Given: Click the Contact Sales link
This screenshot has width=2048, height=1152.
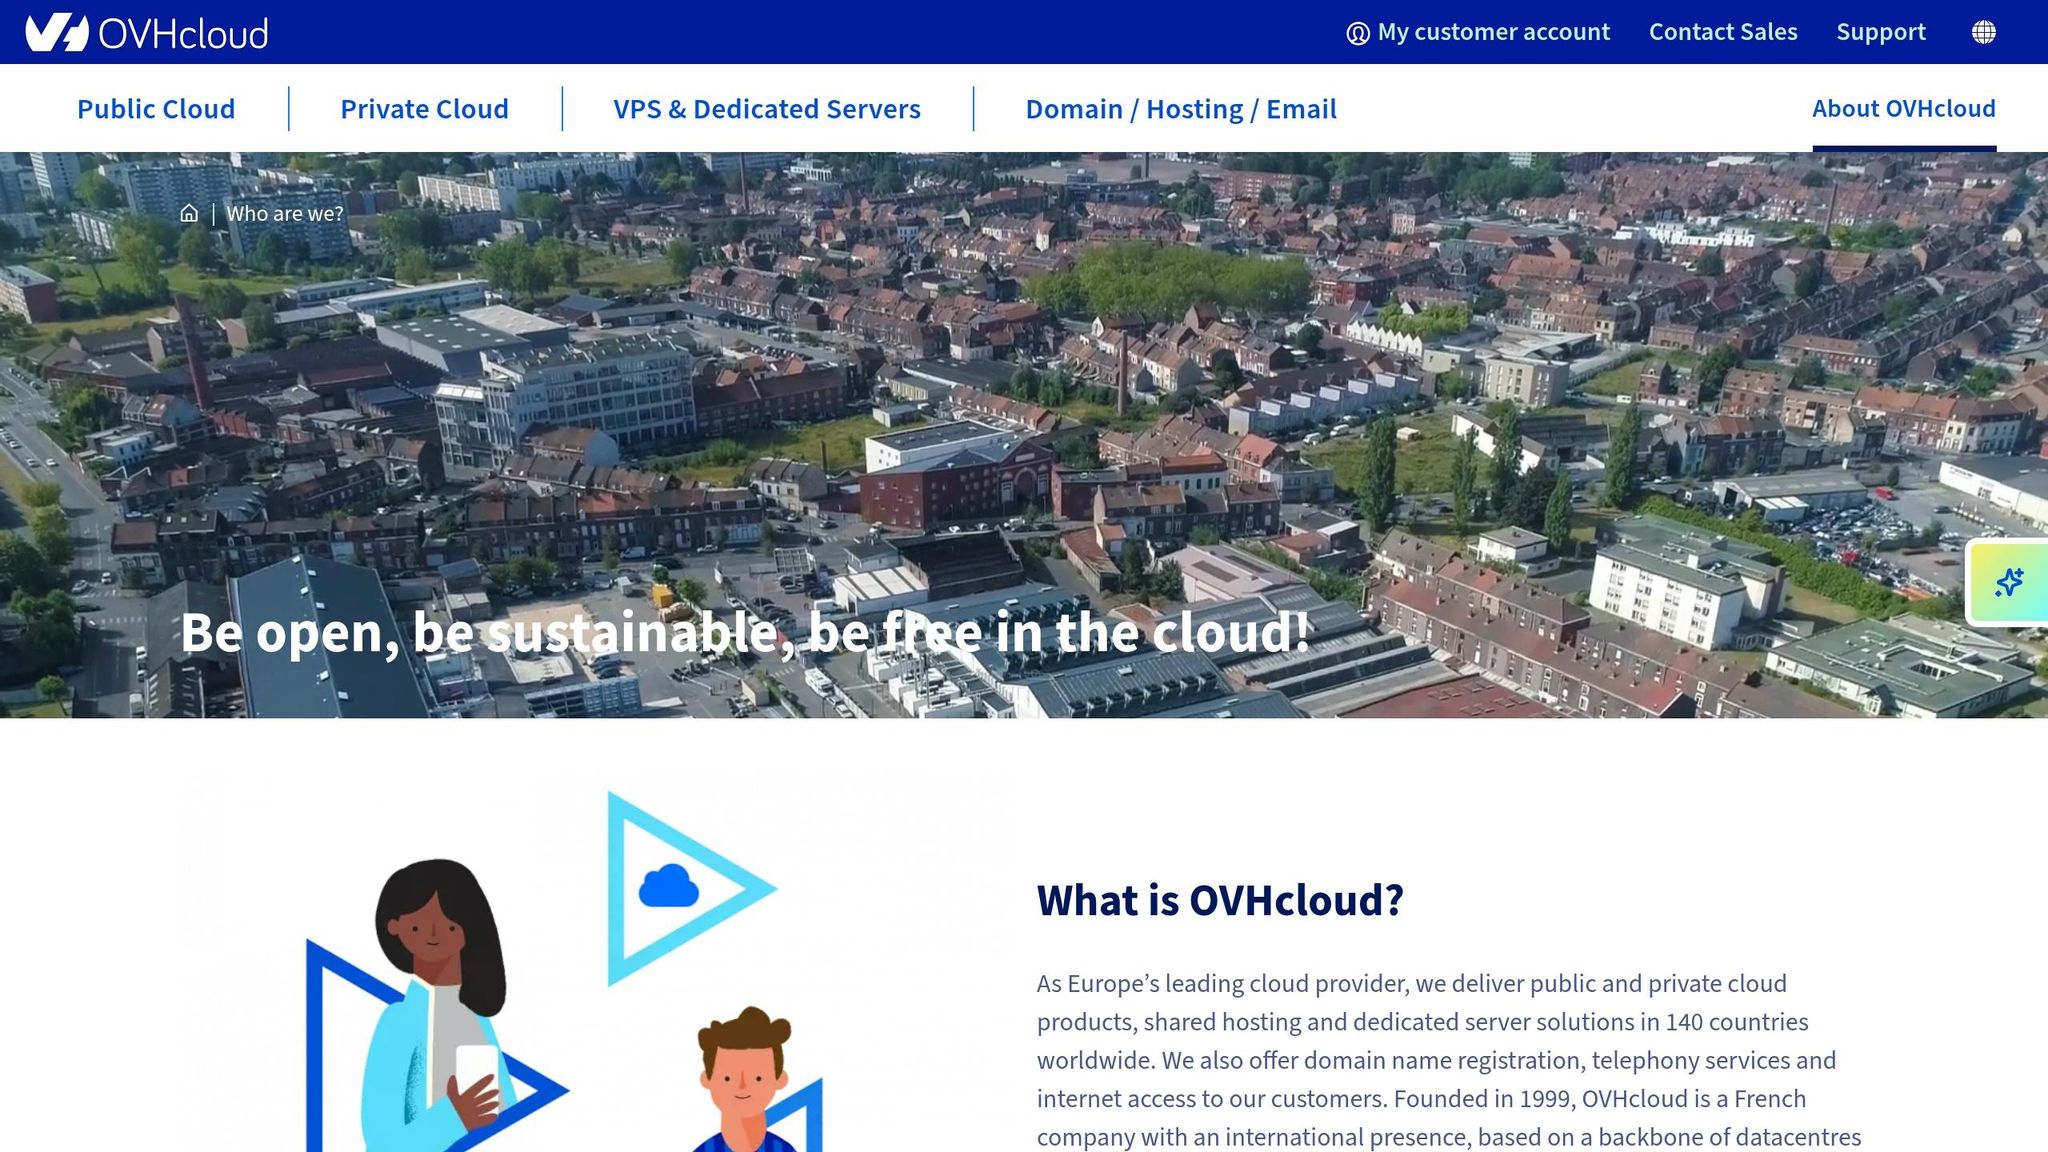Looking at the screenshot, I should tap(1723, 31).
